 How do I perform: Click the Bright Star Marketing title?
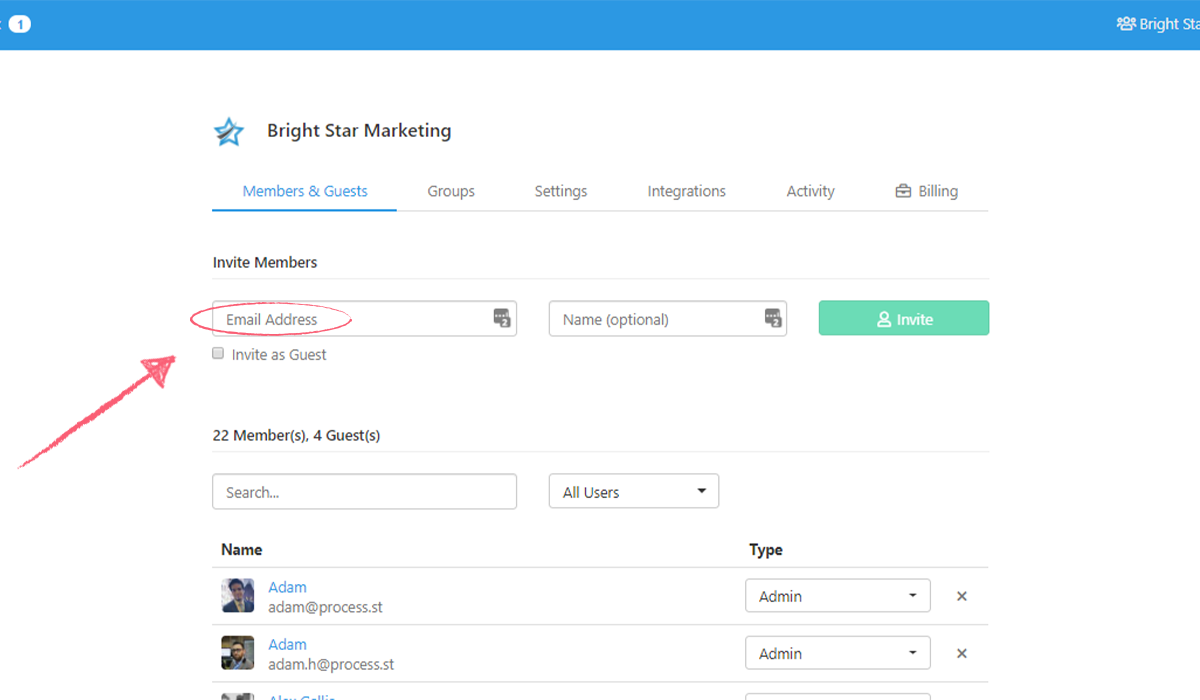pos(359,131)
